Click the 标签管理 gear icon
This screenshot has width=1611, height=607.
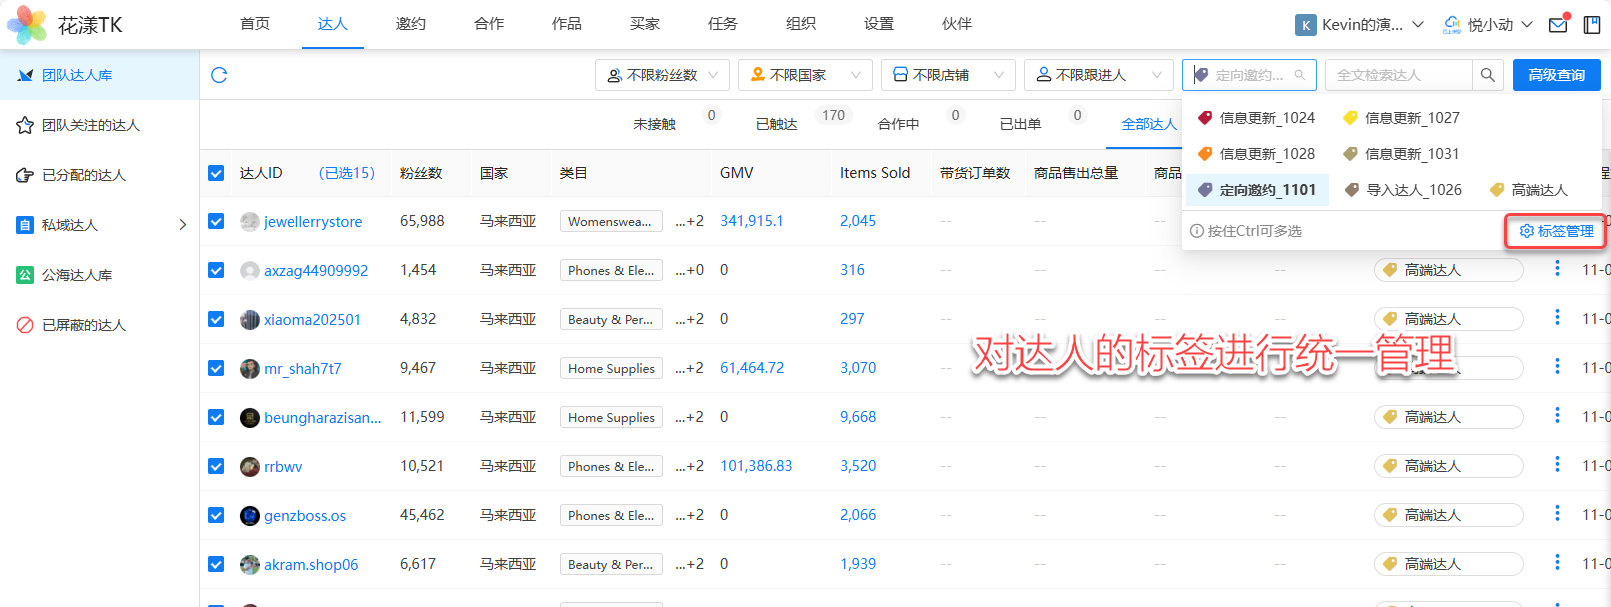point(1526,231)
